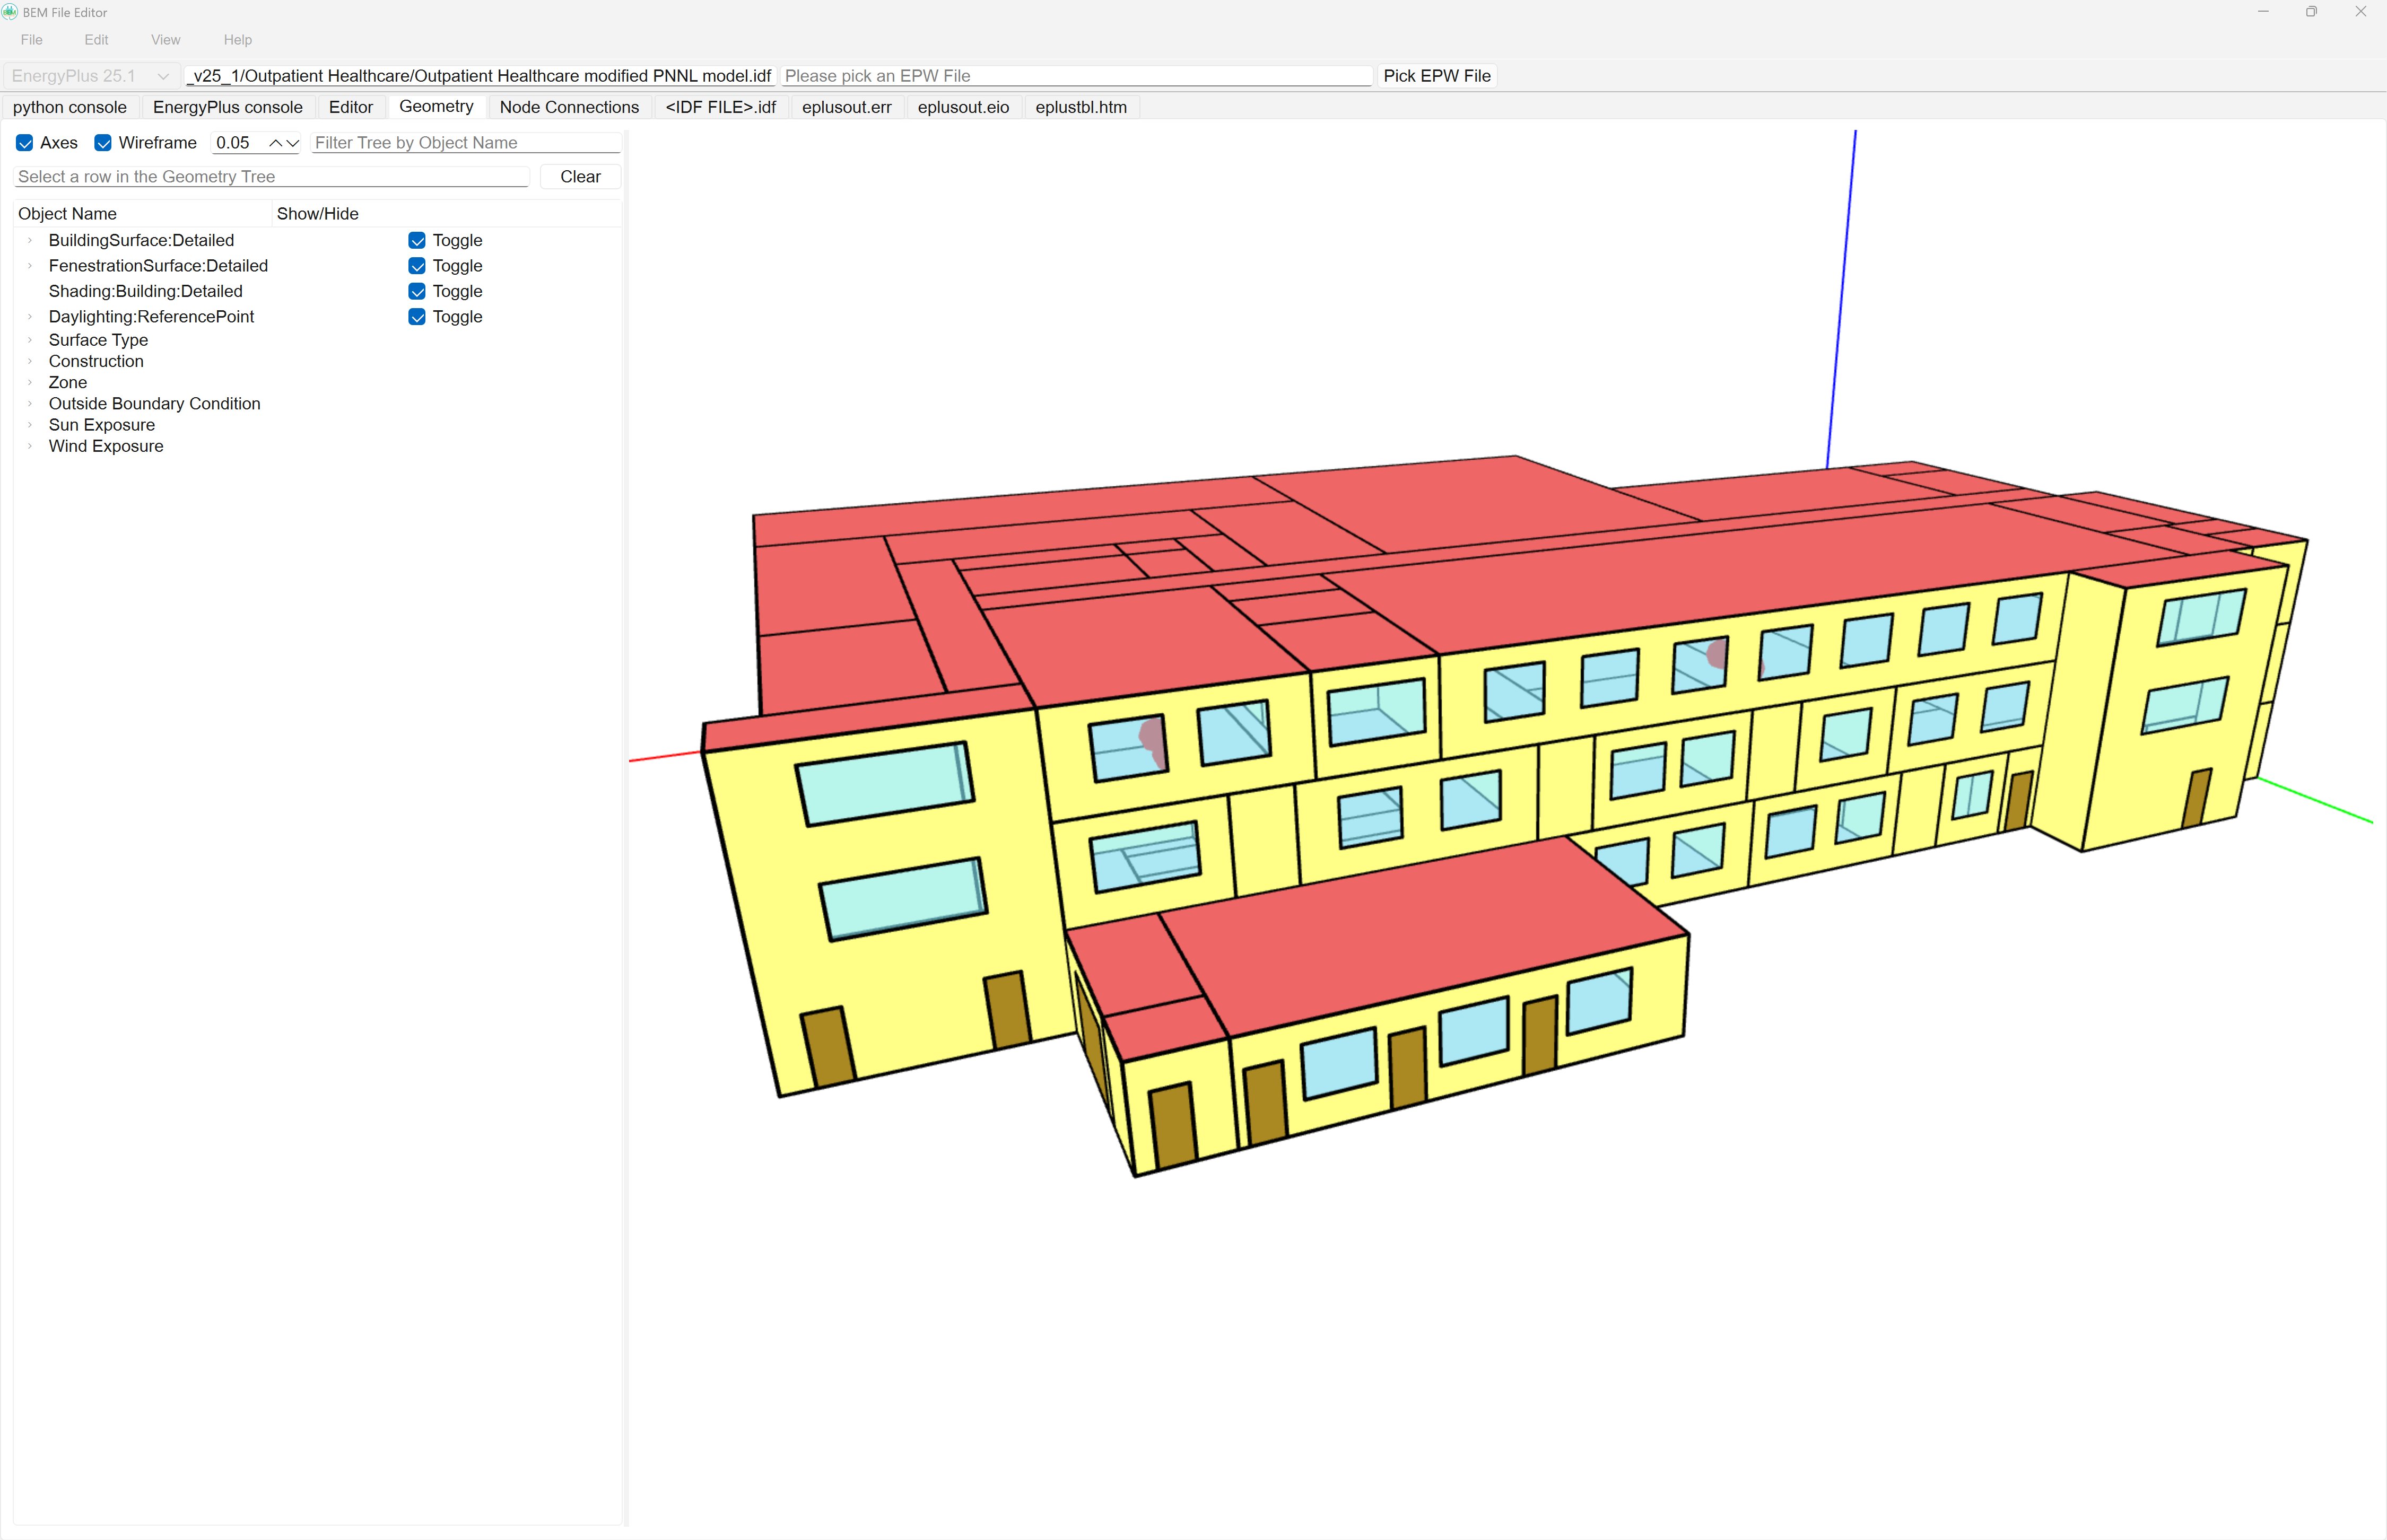
Task: Click the Object Name column header
Action: pyautogui.click(x=143, y=214)
